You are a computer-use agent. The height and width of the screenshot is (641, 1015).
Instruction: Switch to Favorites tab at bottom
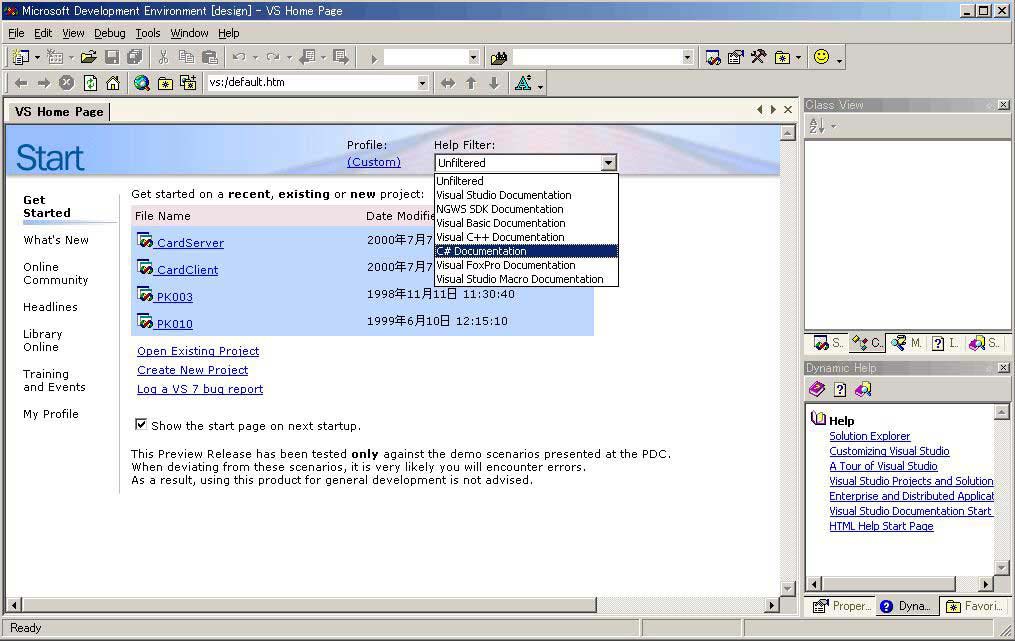tap(974, 606)
